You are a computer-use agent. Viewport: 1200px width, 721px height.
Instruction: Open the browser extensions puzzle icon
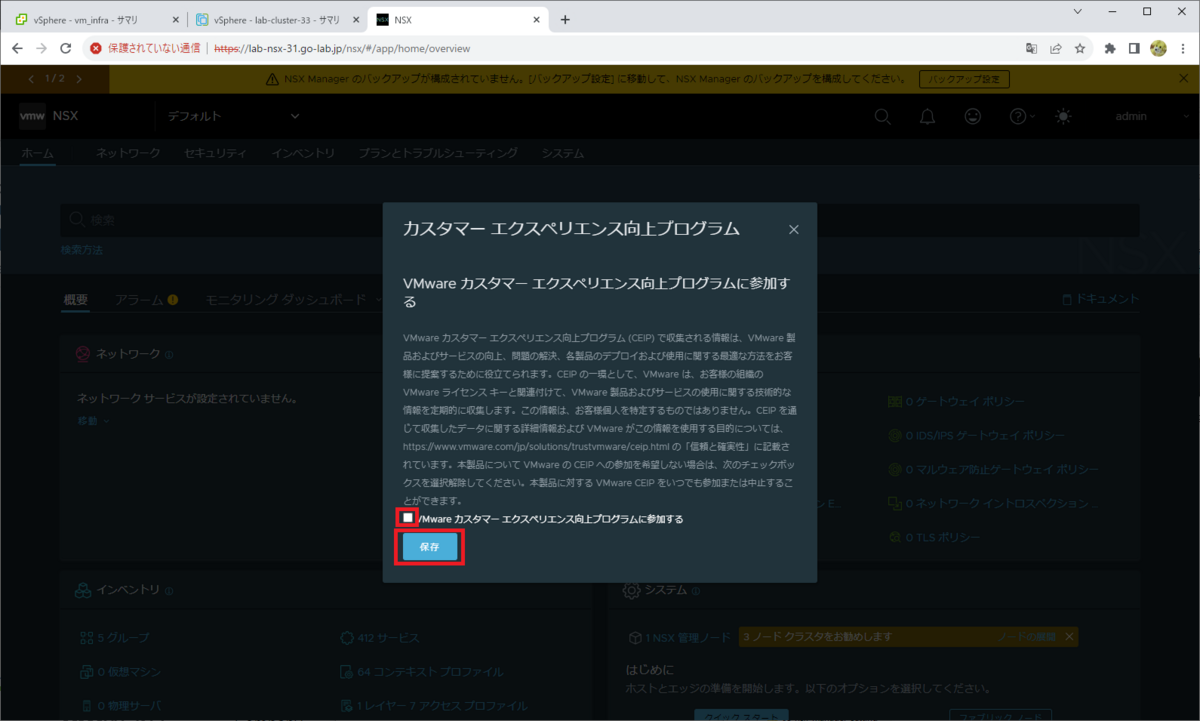[x=1110, y=48]
